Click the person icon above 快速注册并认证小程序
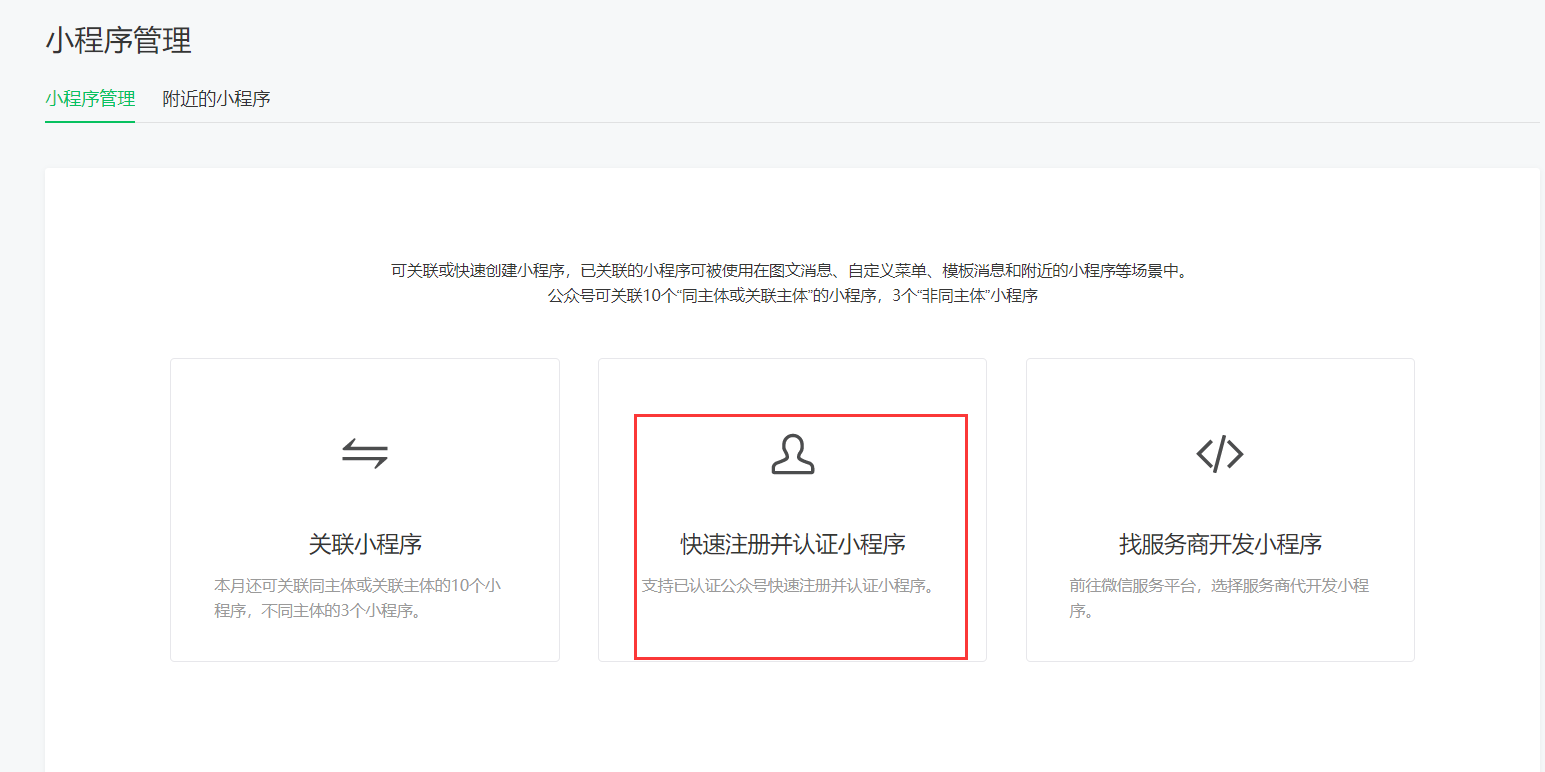Image resolution: width=1545 pixels, height=772 pixels. [793, 454]
